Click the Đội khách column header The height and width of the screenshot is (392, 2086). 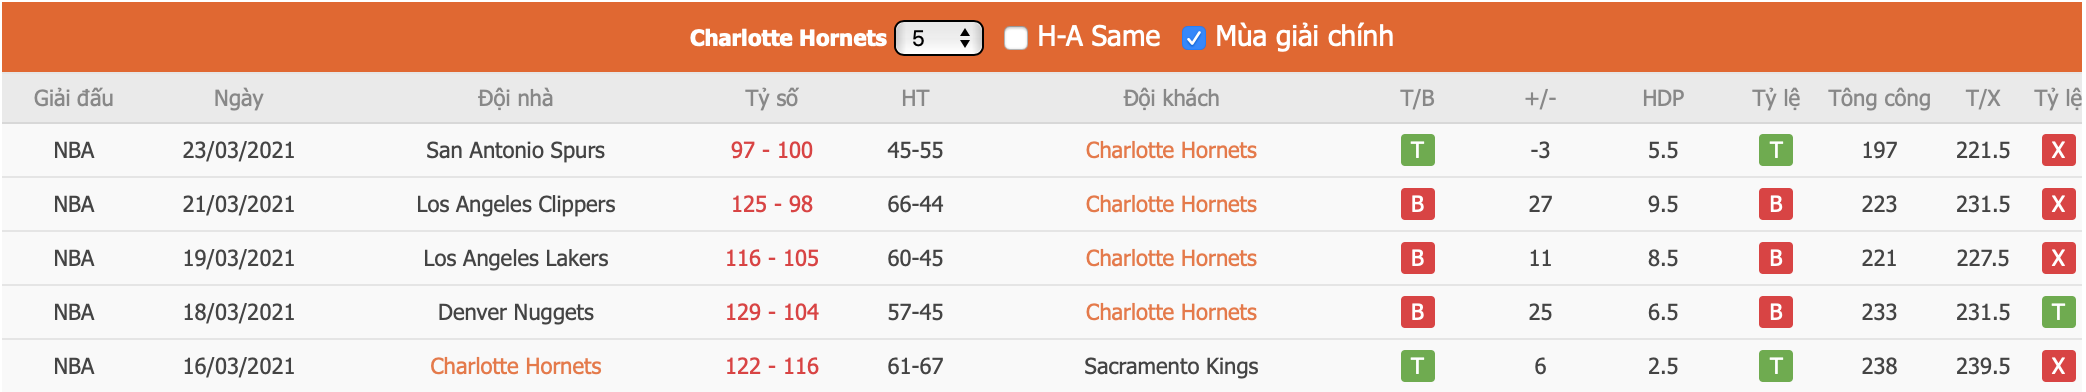click(1171, 98)
